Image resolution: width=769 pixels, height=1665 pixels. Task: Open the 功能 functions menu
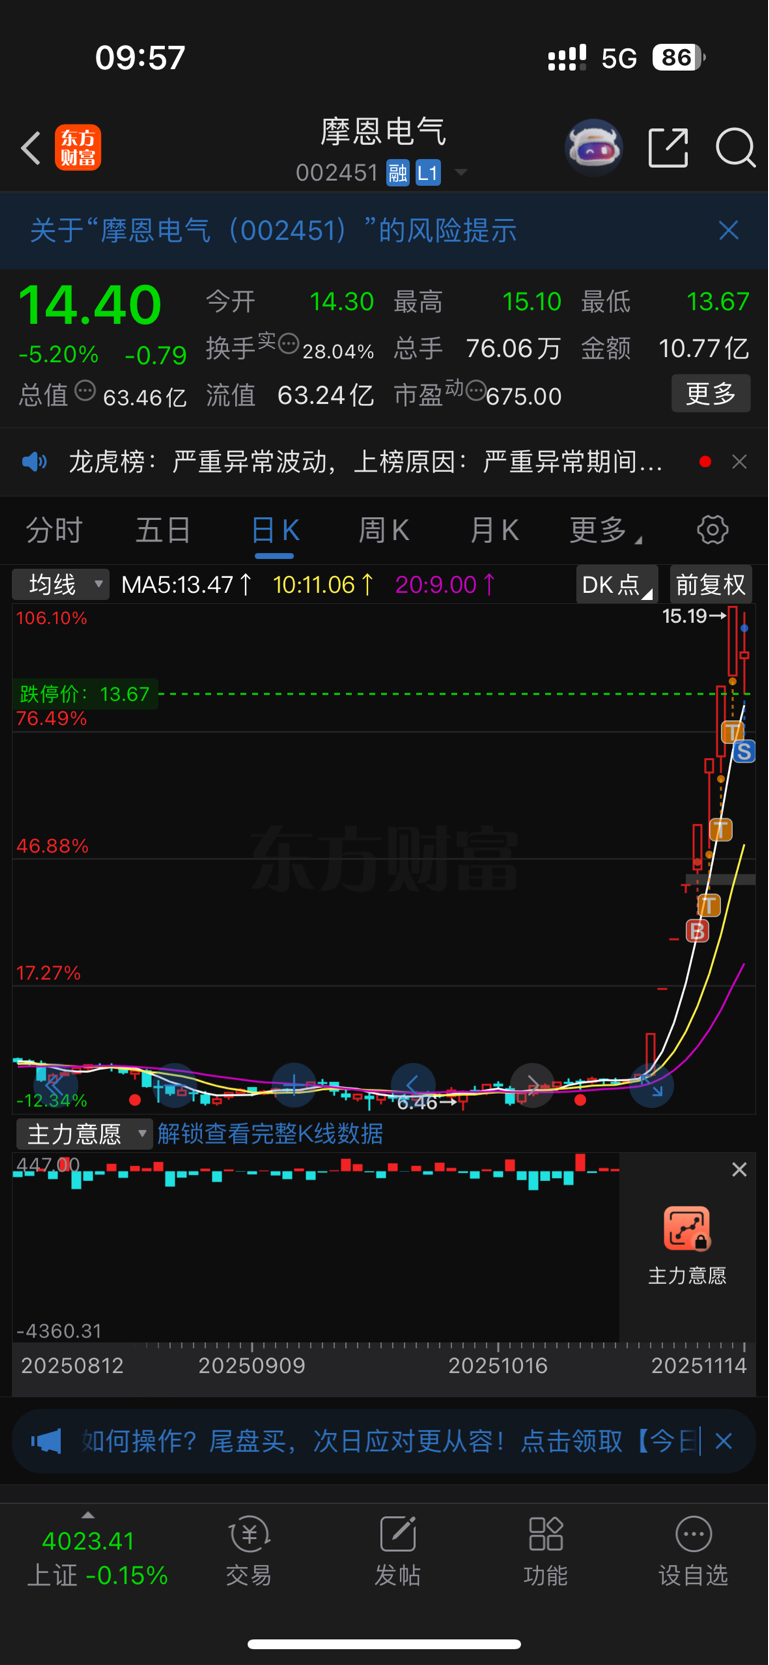coord(546,1551)
